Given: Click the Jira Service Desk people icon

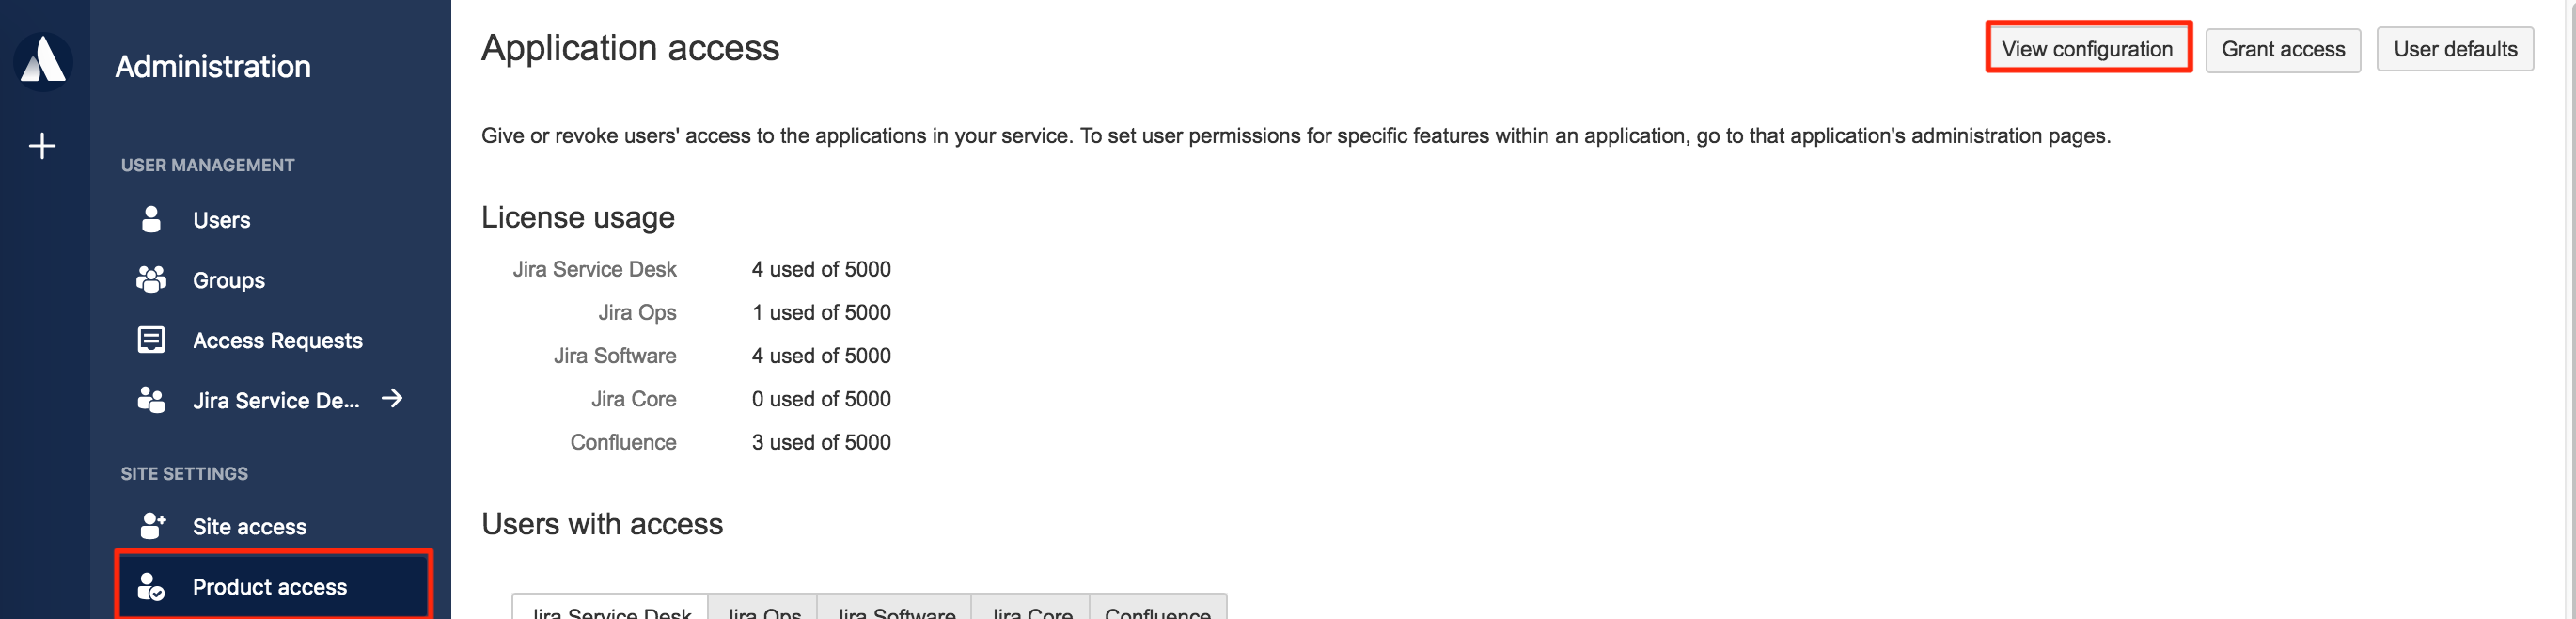Looking at the screenshot, I should [x=151, y=400].
